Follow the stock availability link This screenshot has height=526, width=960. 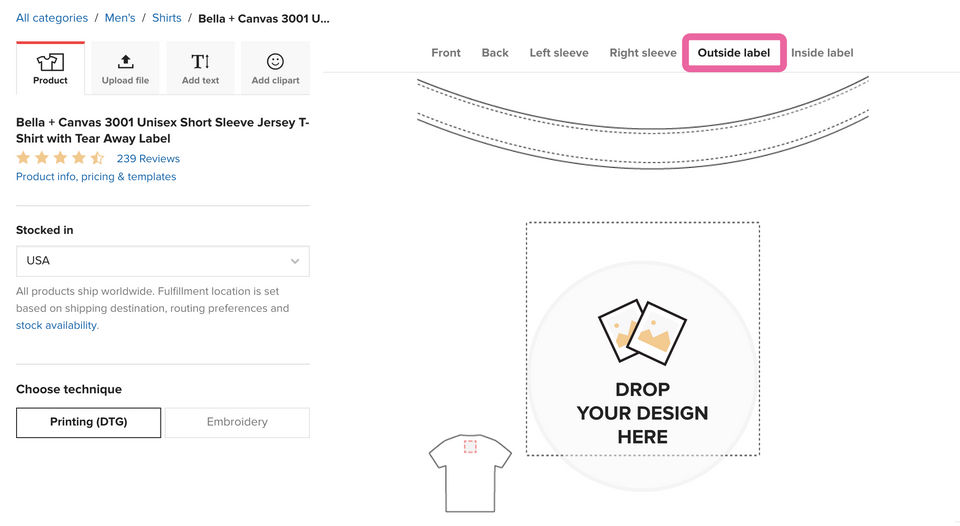pyautogui.click(x=56, y=325)
